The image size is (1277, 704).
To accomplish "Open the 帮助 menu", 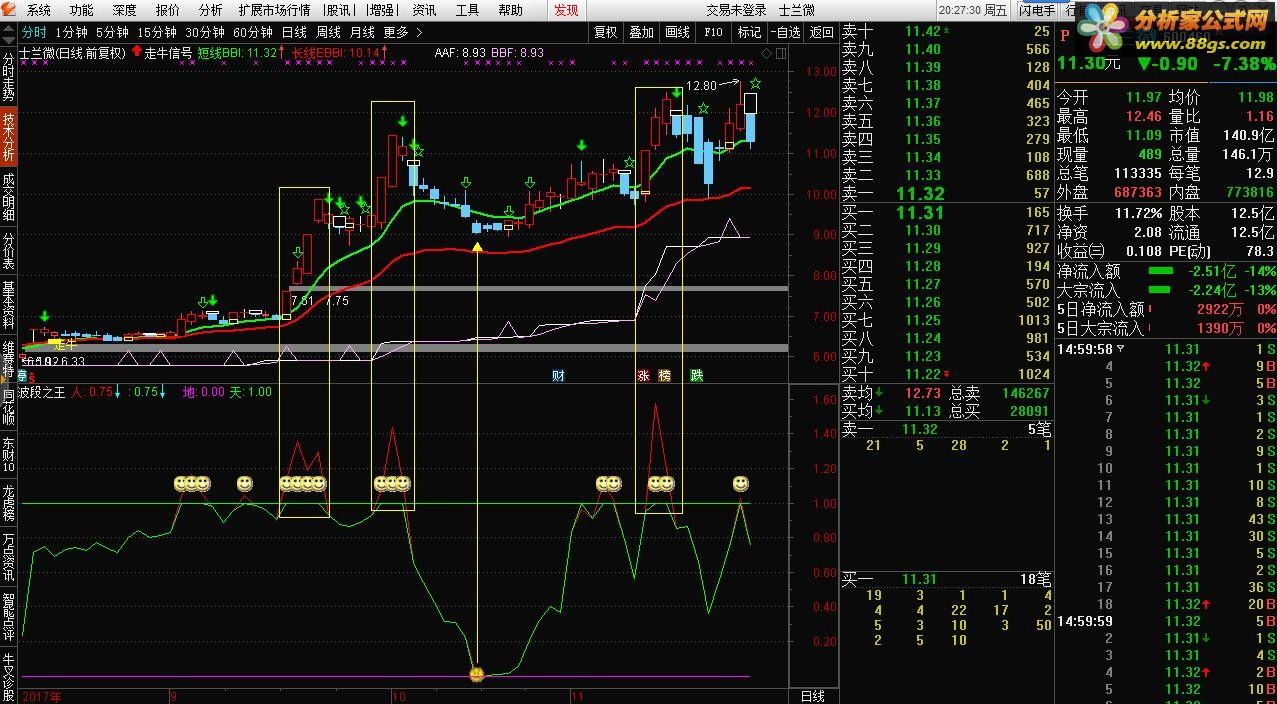I will click(510, 10).
